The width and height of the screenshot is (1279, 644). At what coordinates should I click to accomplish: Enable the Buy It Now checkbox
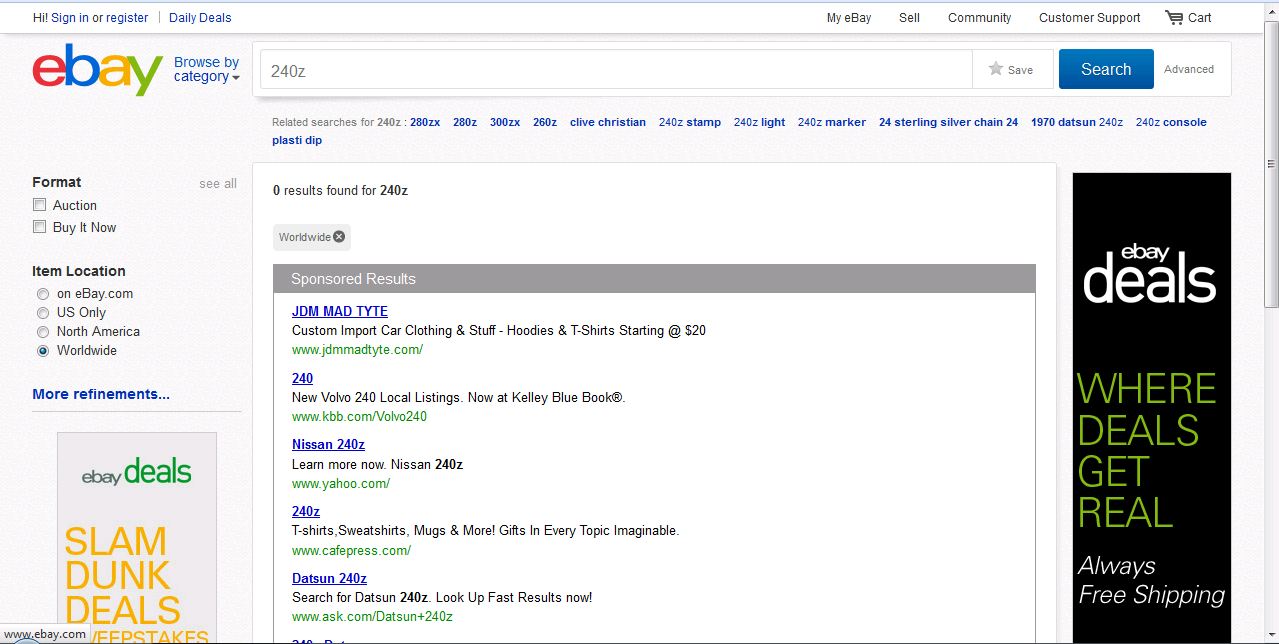pos(40,227)
